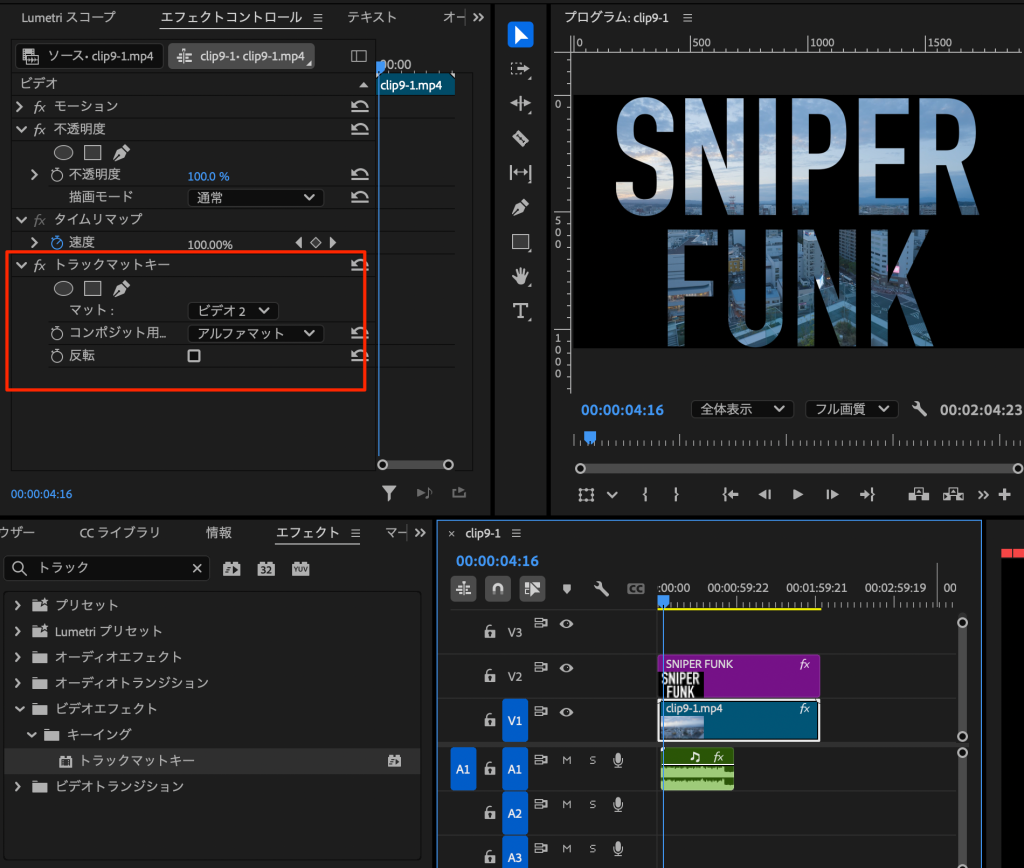Draw ellipse mask under トラックマットキー
The width and height of the screenshot is (1024, 868).
click(63, 289)
